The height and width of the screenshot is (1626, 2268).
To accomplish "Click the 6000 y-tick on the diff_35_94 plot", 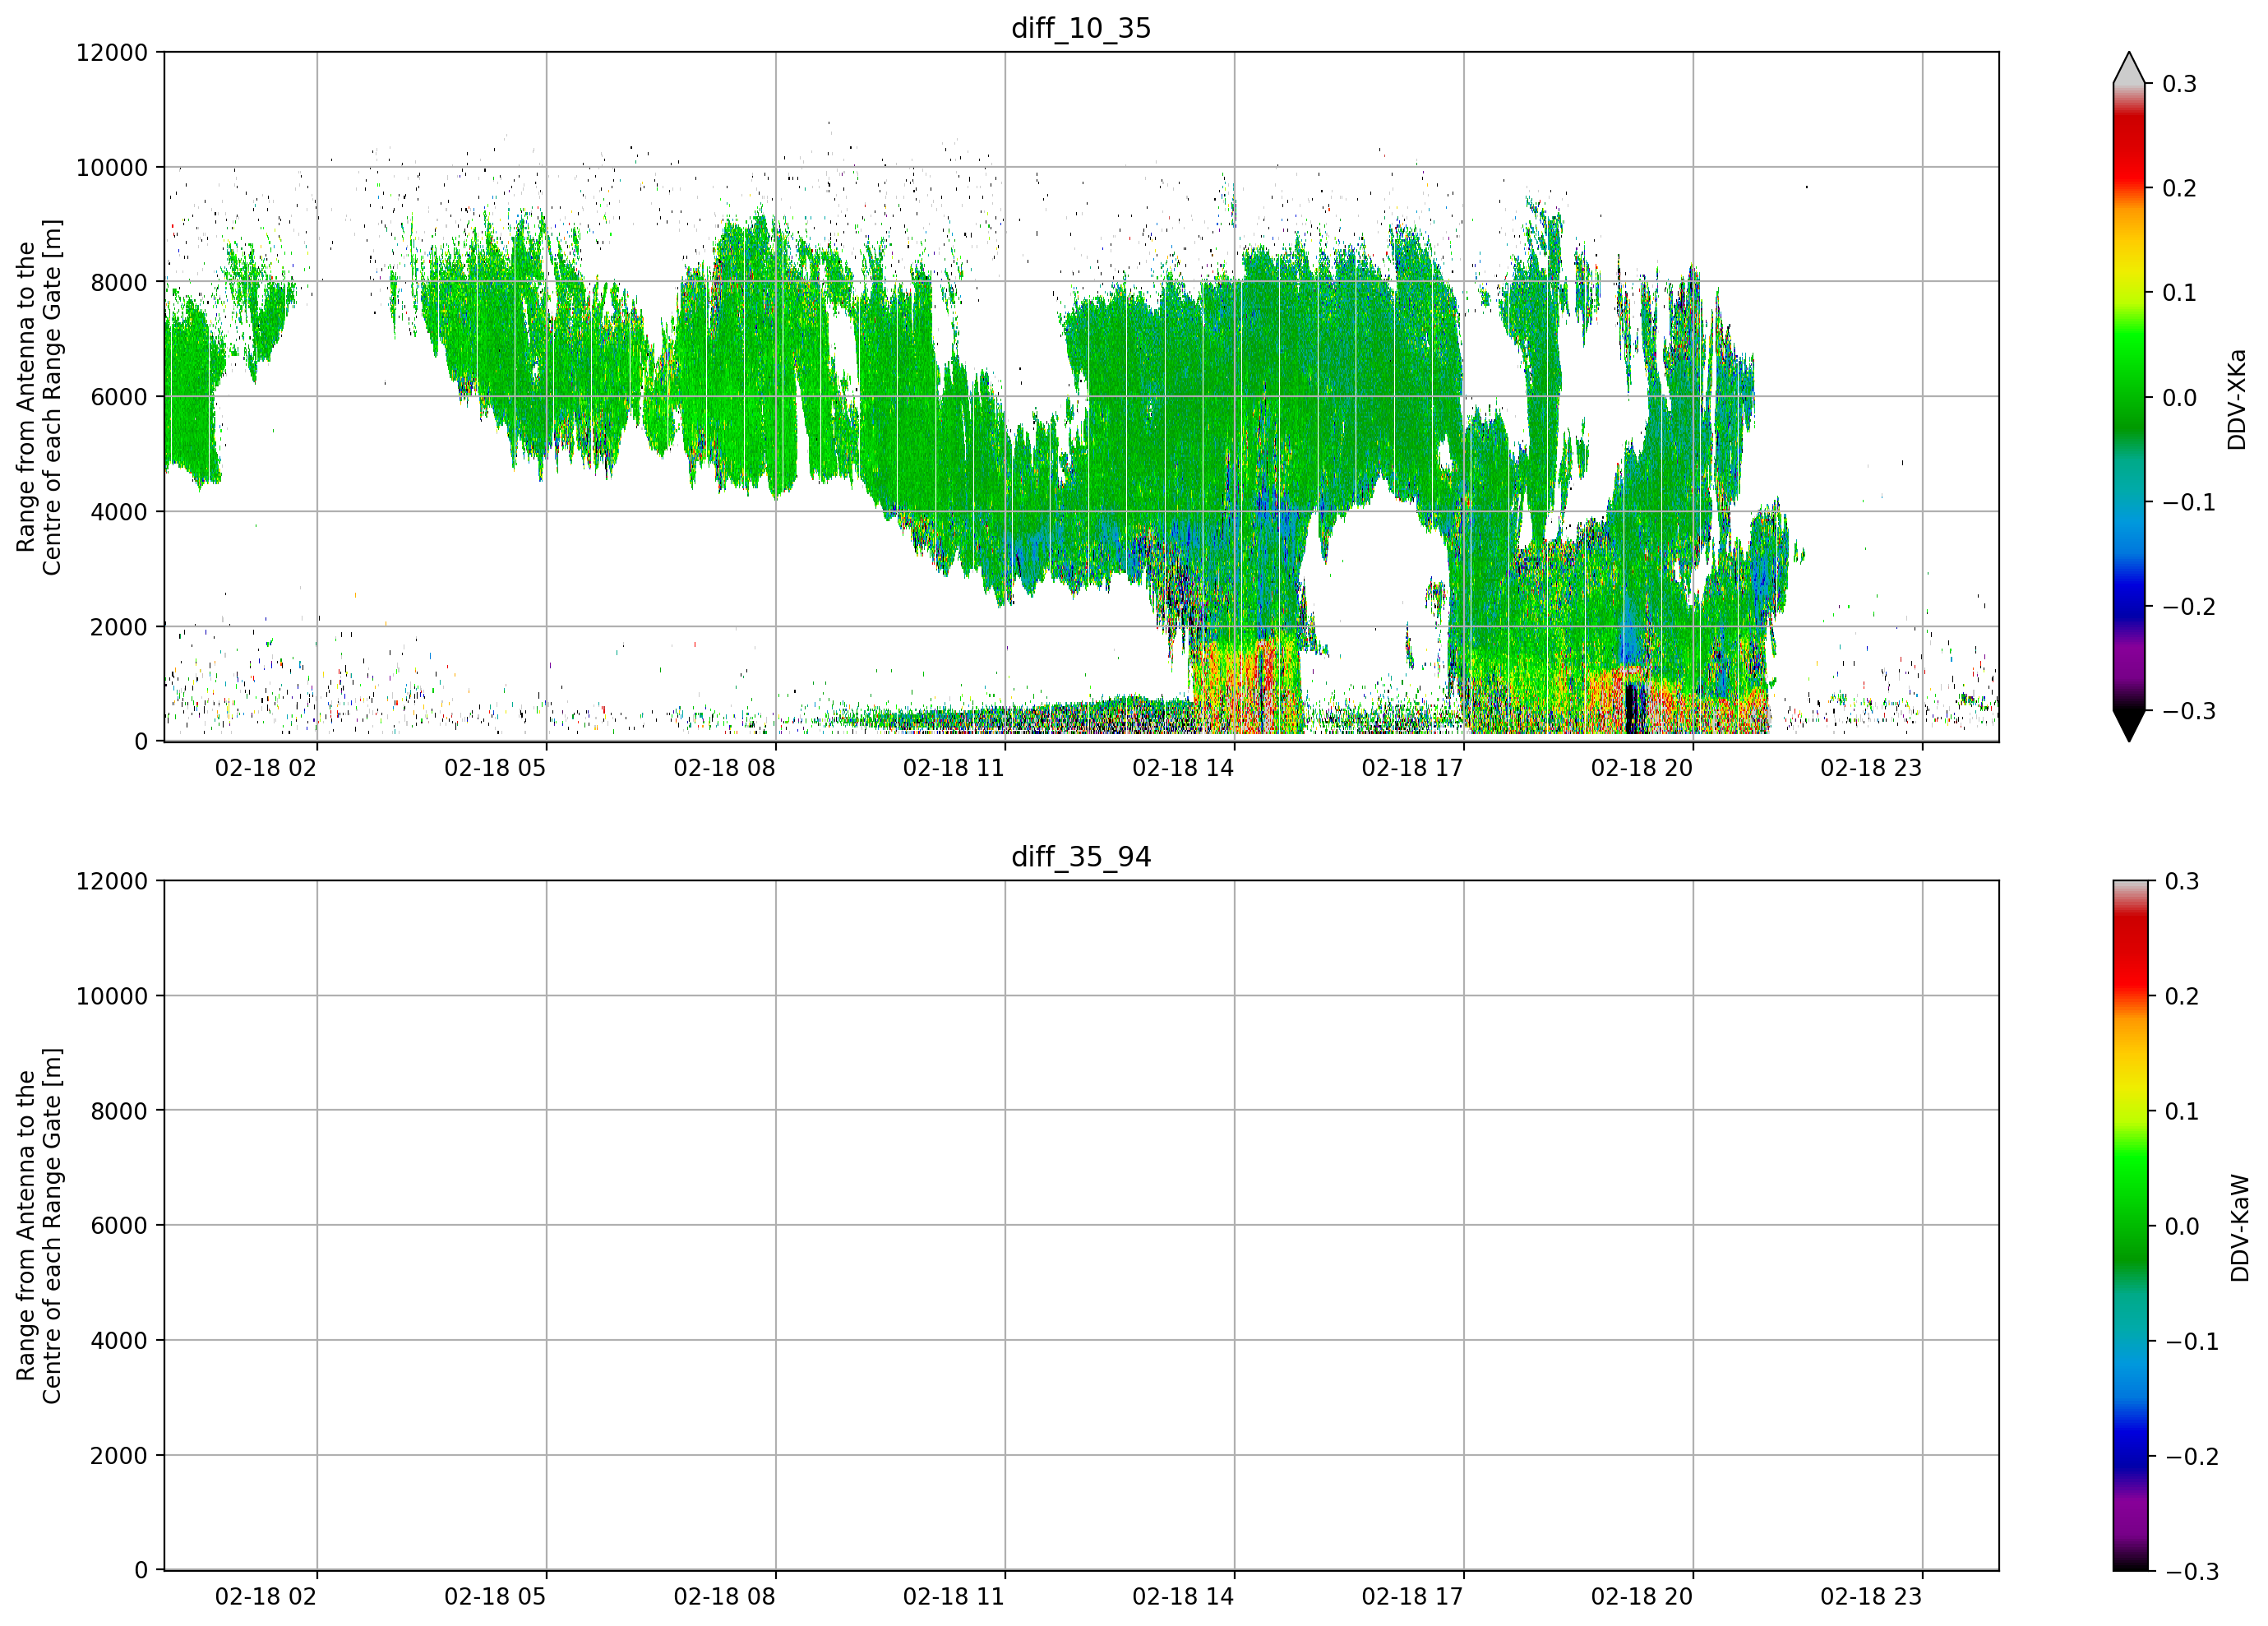I will (x=119, y=1225).
